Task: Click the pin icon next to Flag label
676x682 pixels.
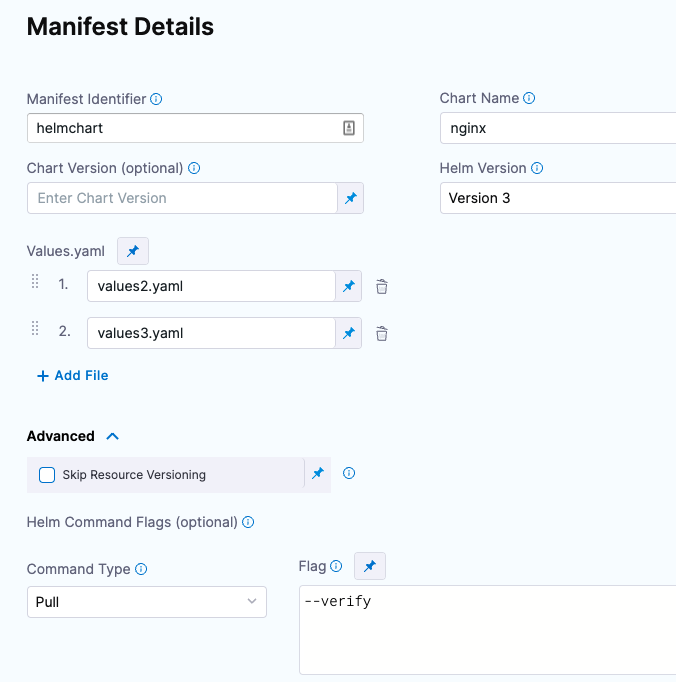Action: point(369,566)
